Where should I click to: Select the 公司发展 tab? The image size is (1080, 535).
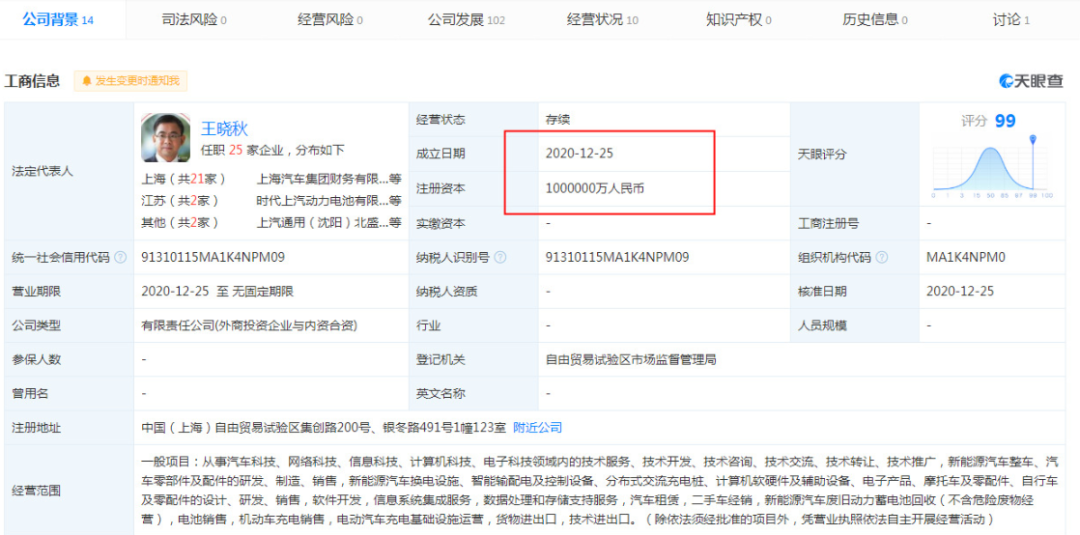pyautogui.click(x=466, y=19)
